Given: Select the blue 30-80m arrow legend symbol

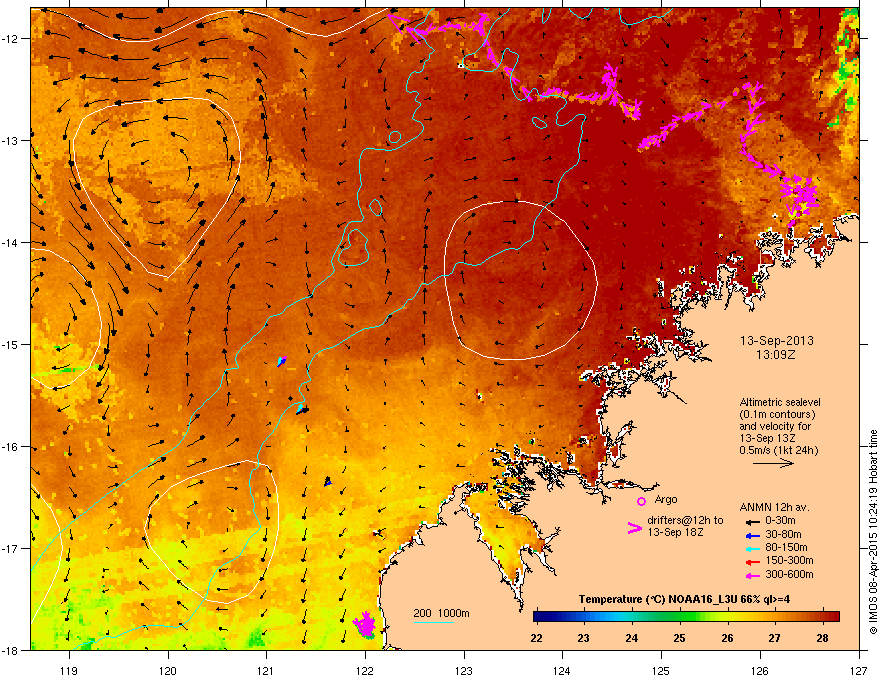Looking at the screenshot, I should tap(752, 535).
